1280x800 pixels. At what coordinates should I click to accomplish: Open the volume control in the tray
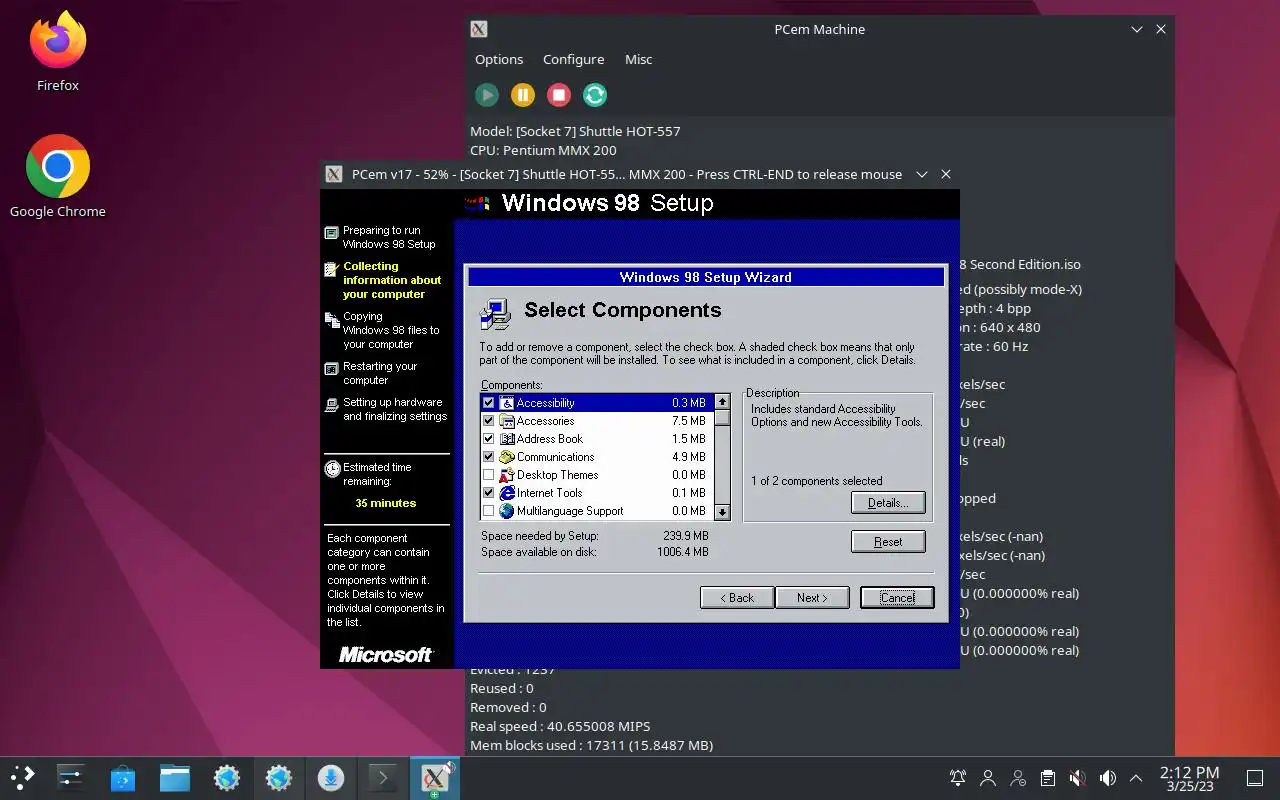(1107, 777)
